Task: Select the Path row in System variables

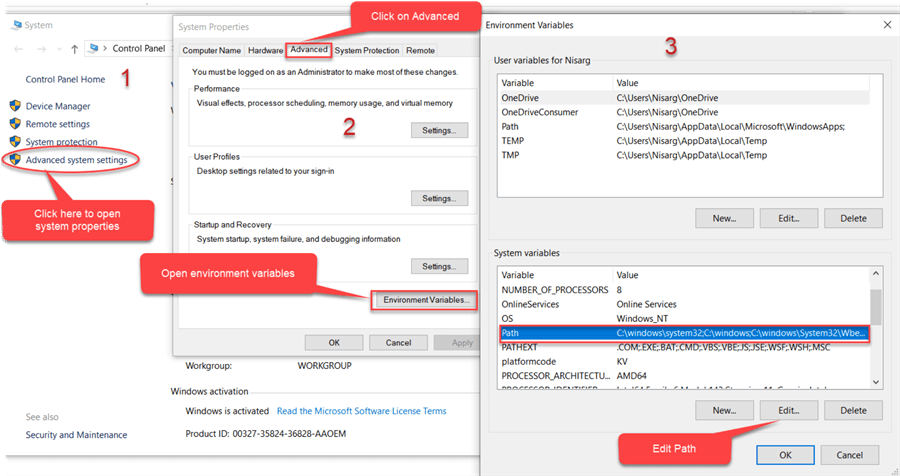Action: coord(684,333)
